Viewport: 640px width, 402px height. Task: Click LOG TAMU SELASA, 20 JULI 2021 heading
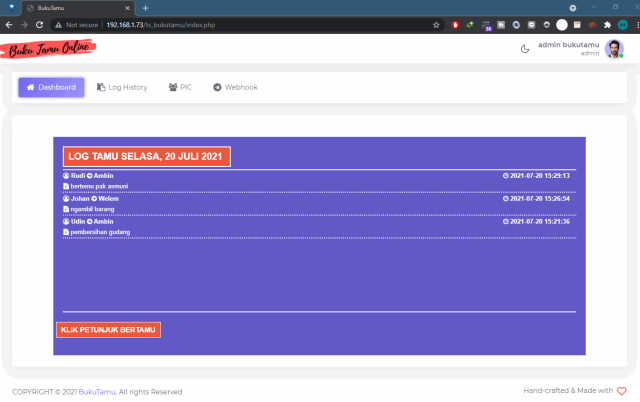pyautogui.click(x=147, y=156)
